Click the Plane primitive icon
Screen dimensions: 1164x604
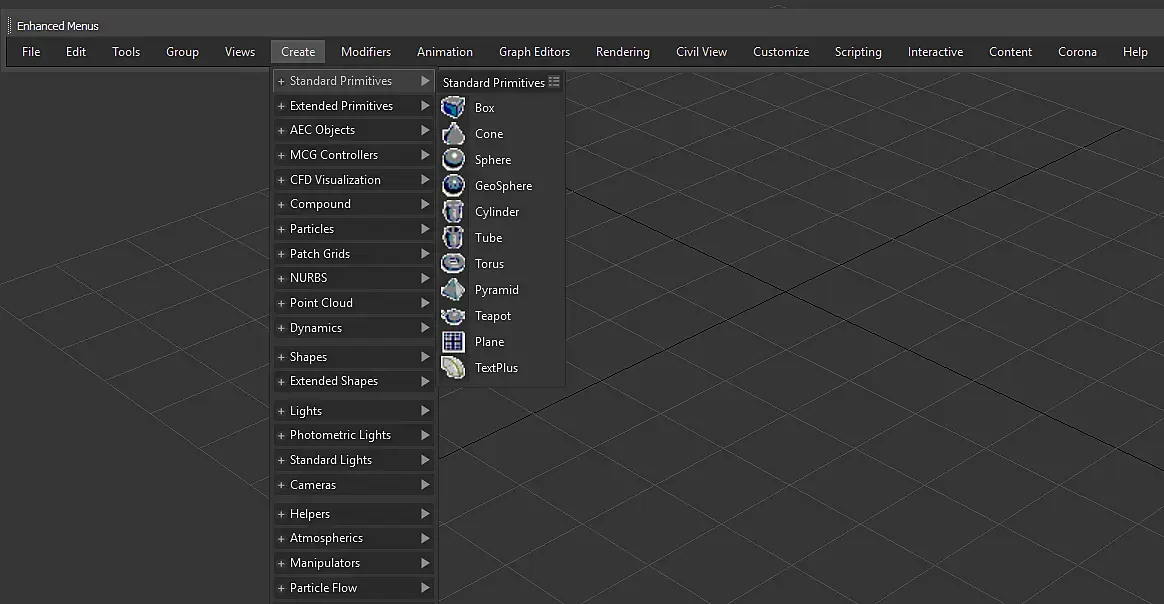point(453,341)
